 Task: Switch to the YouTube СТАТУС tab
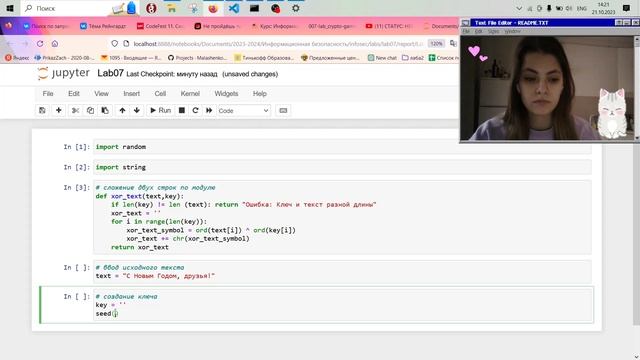pyautogui.click(x=389, y=26)
